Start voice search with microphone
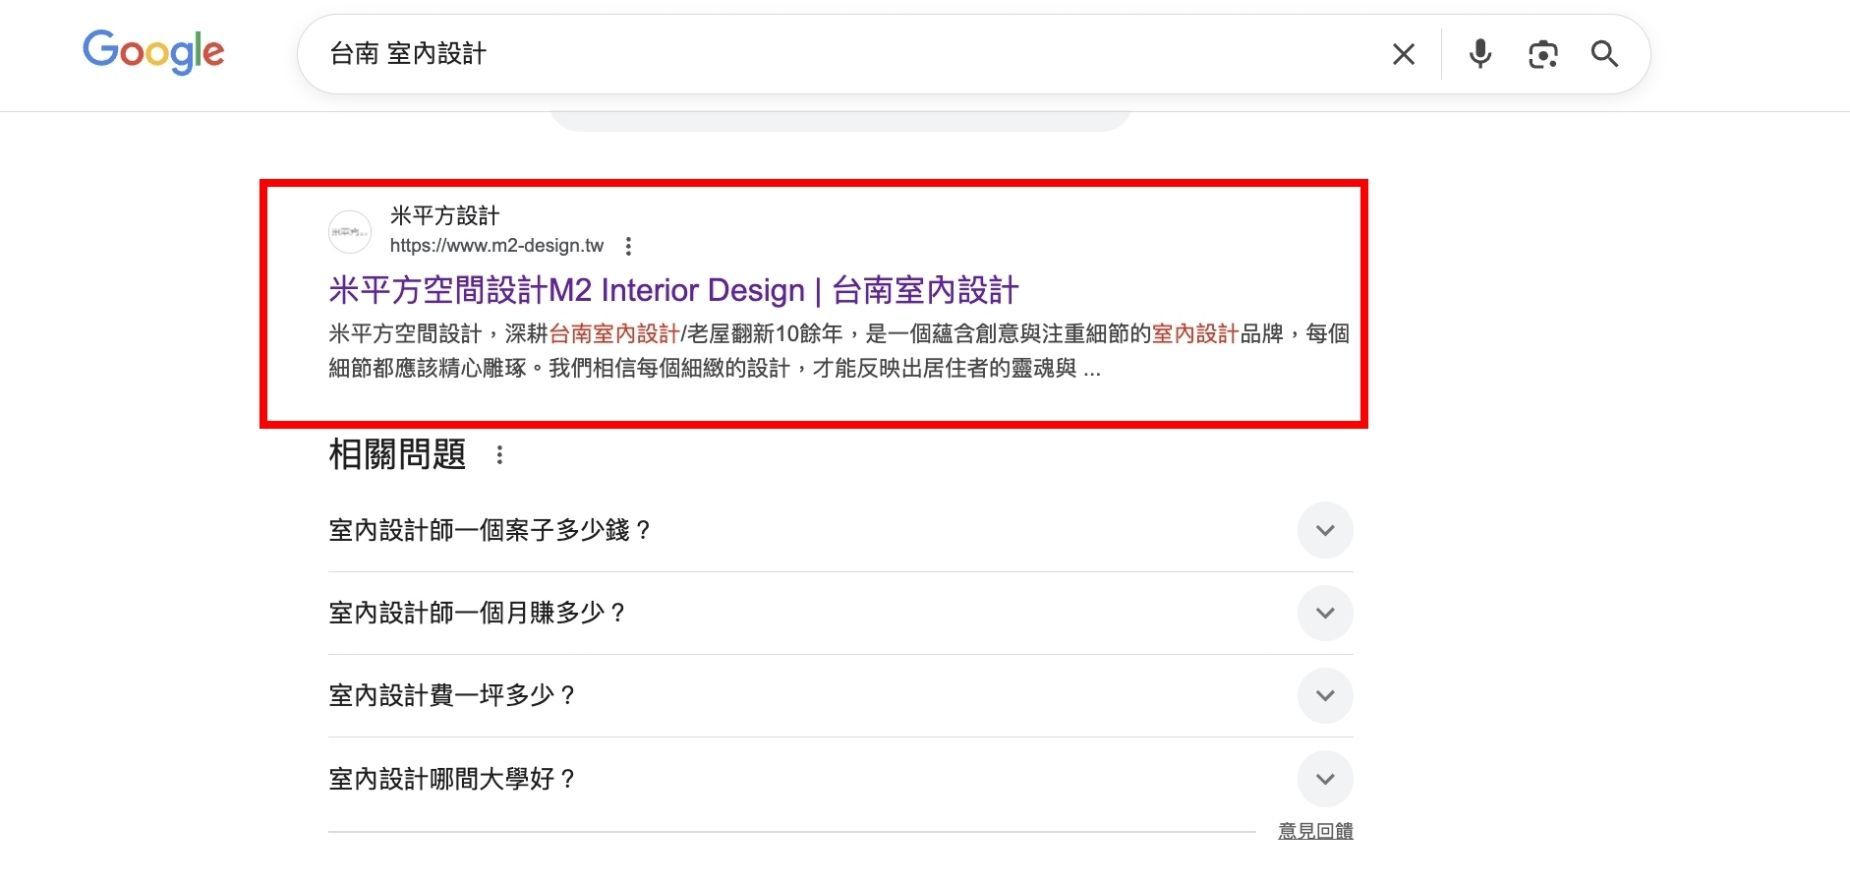This screenshot has height=885, width=1850. pos(1480,54)
